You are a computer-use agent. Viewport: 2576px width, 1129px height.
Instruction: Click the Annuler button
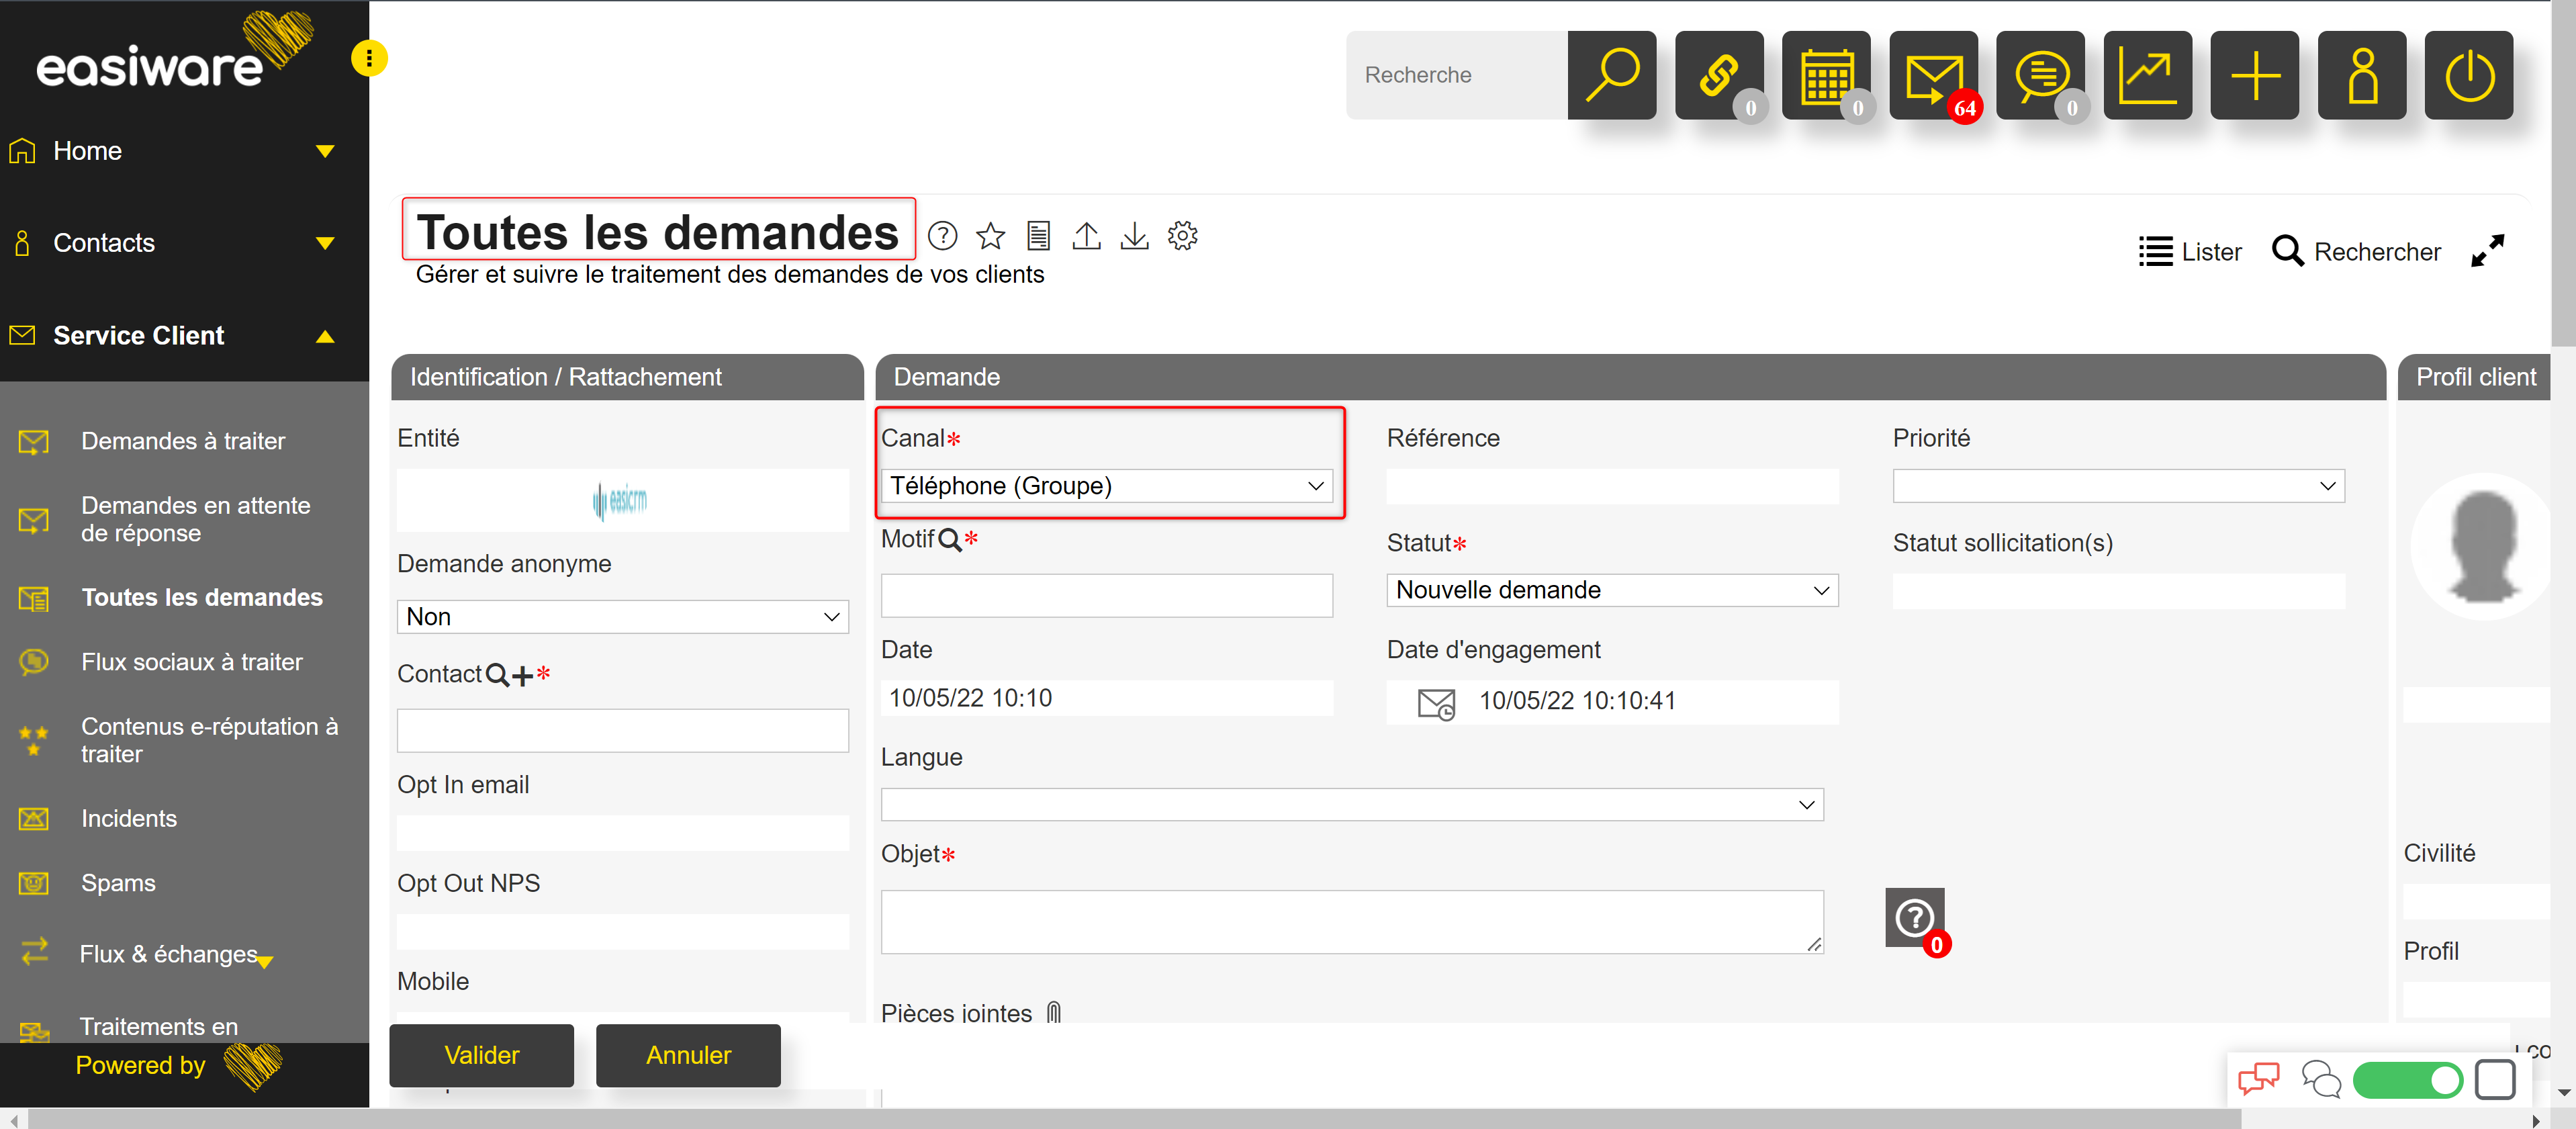688,1055
